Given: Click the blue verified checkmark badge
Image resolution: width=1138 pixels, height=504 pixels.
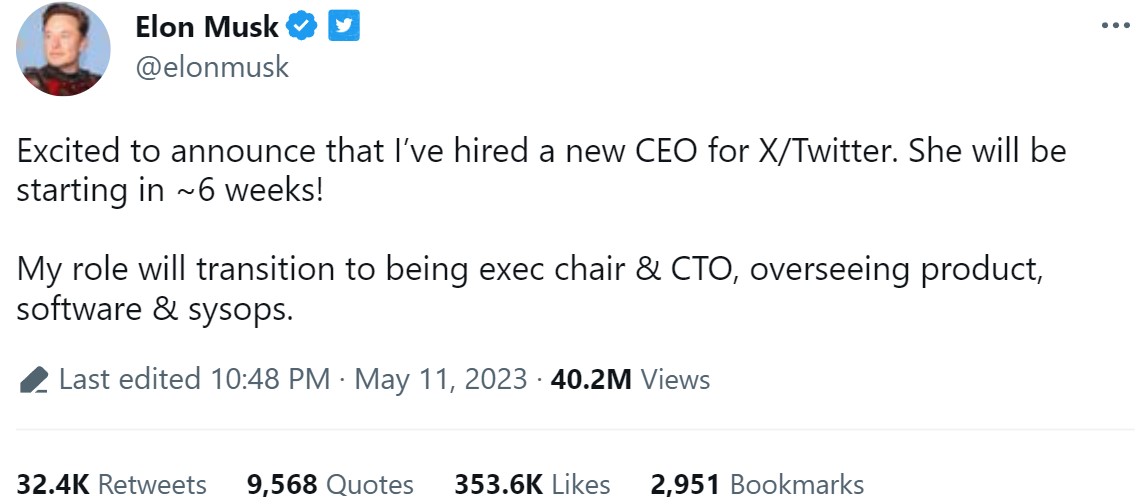Looking at the screenshot, I should [x=302, y=28].
